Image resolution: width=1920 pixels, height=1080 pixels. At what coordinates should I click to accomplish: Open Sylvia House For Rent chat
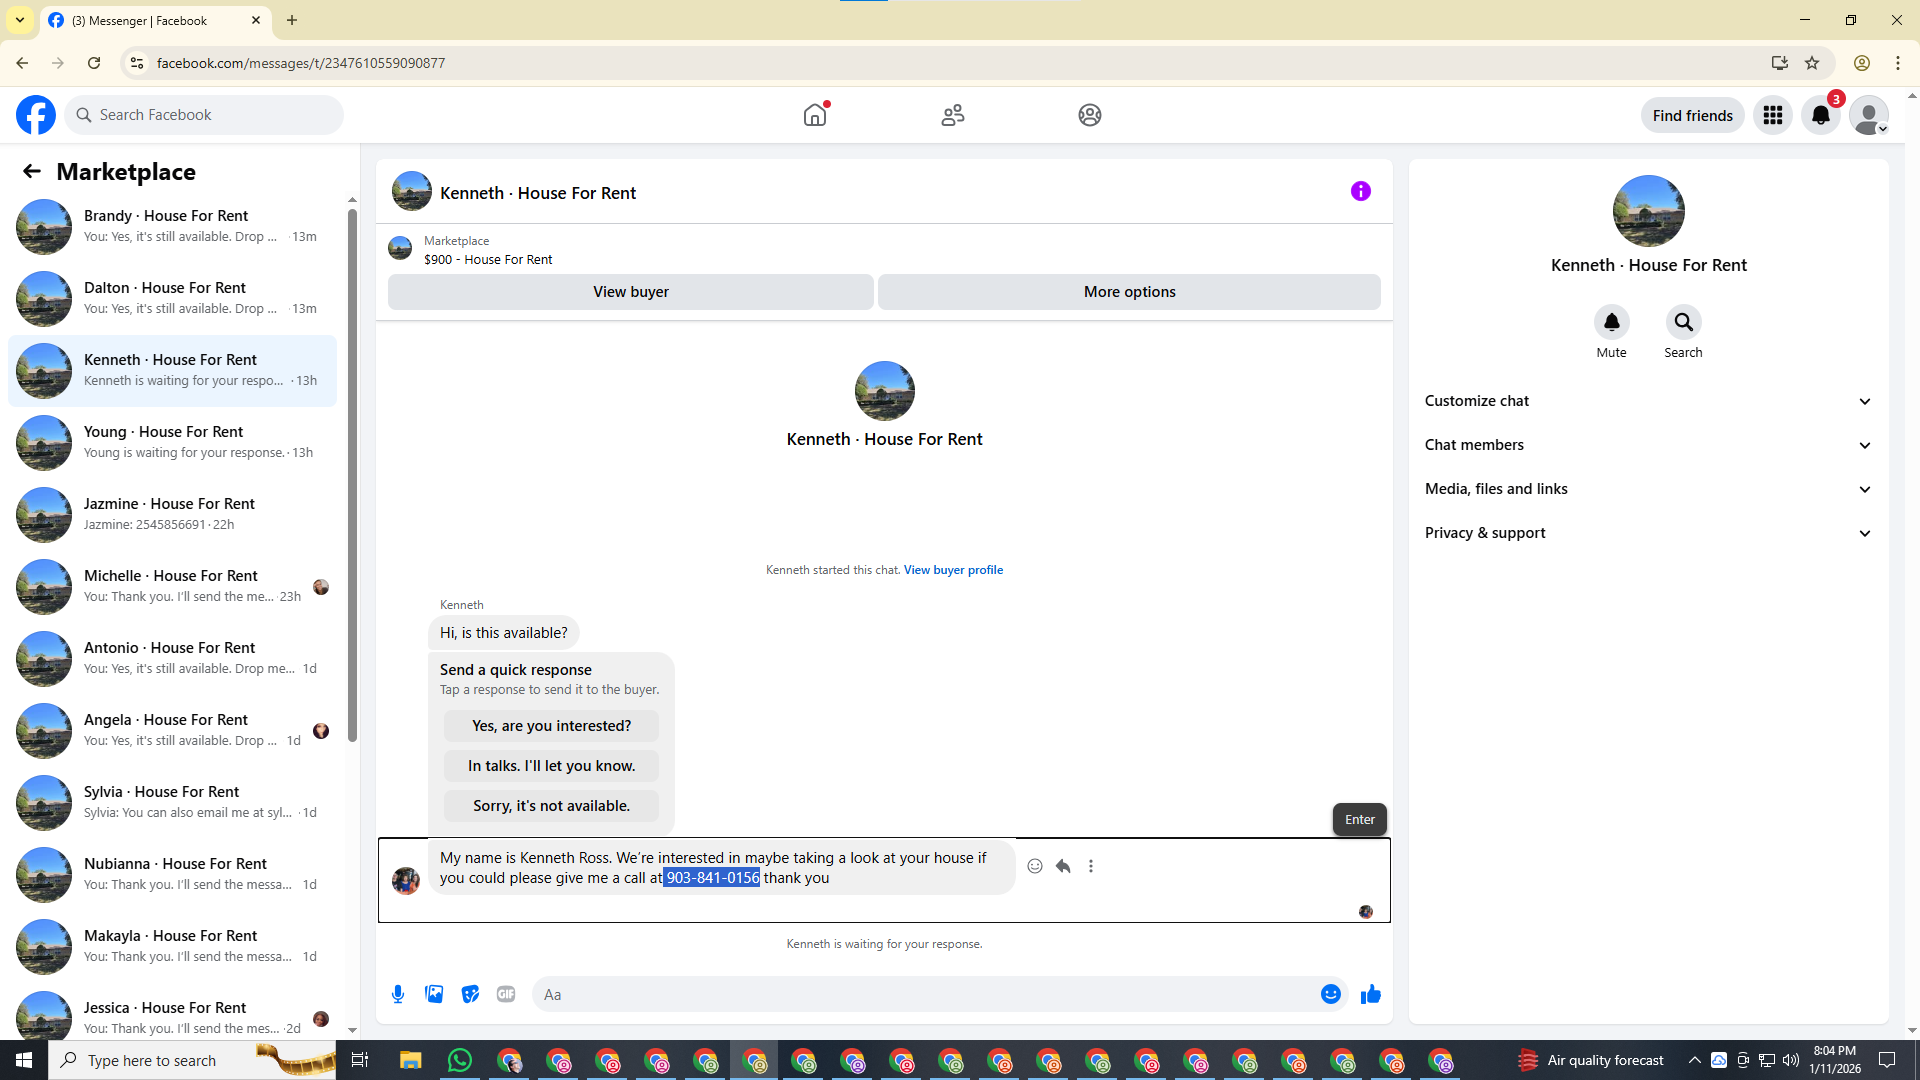tap(172, 802)
